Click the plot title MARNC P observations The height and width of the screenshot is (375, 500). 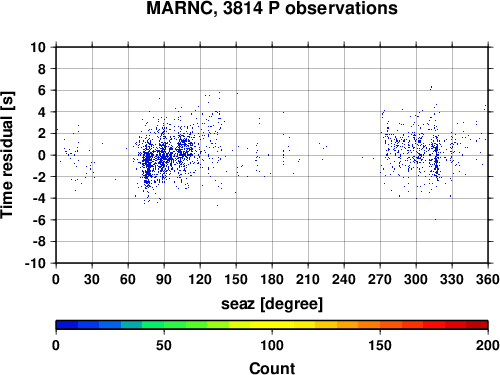(272, 8)
